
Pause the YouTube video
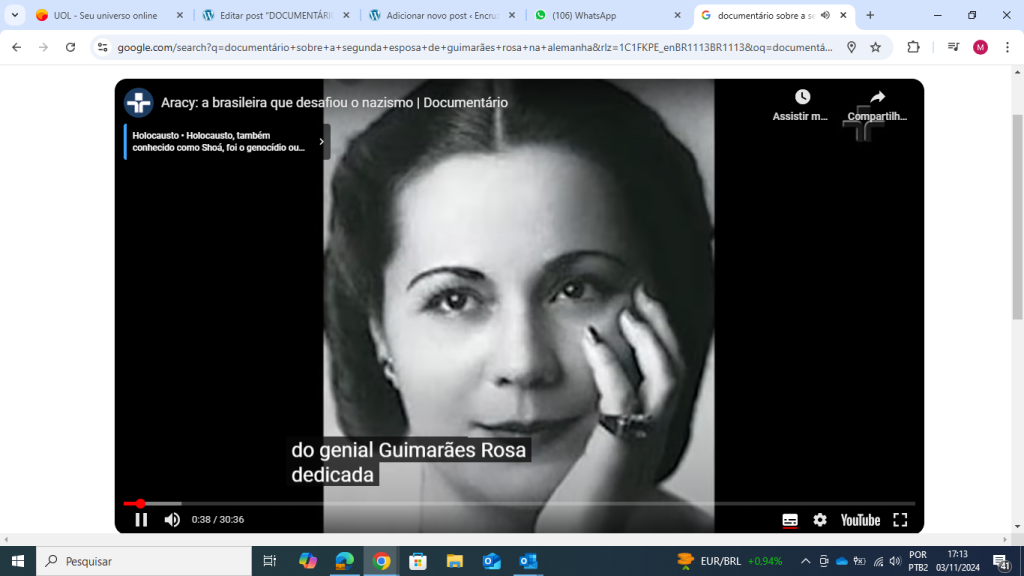tap(141, 519)
